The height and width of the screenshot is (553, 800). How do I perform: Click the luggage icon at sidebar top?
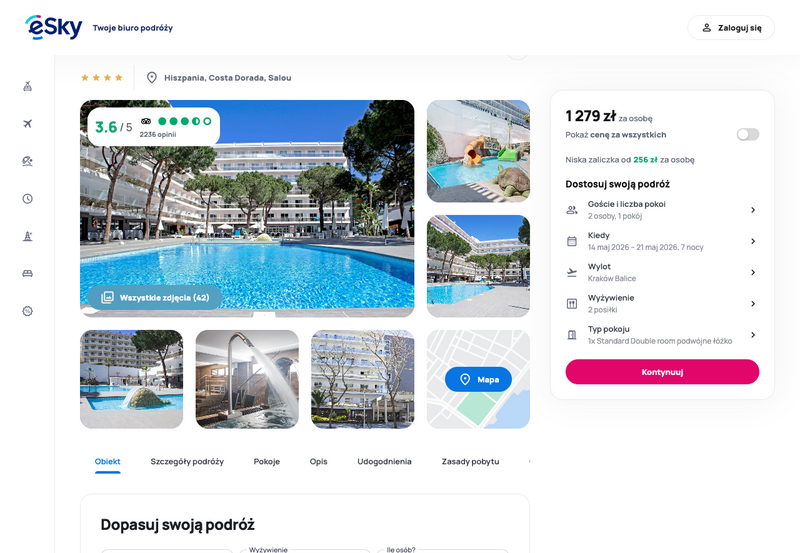(x=28, y=86)
